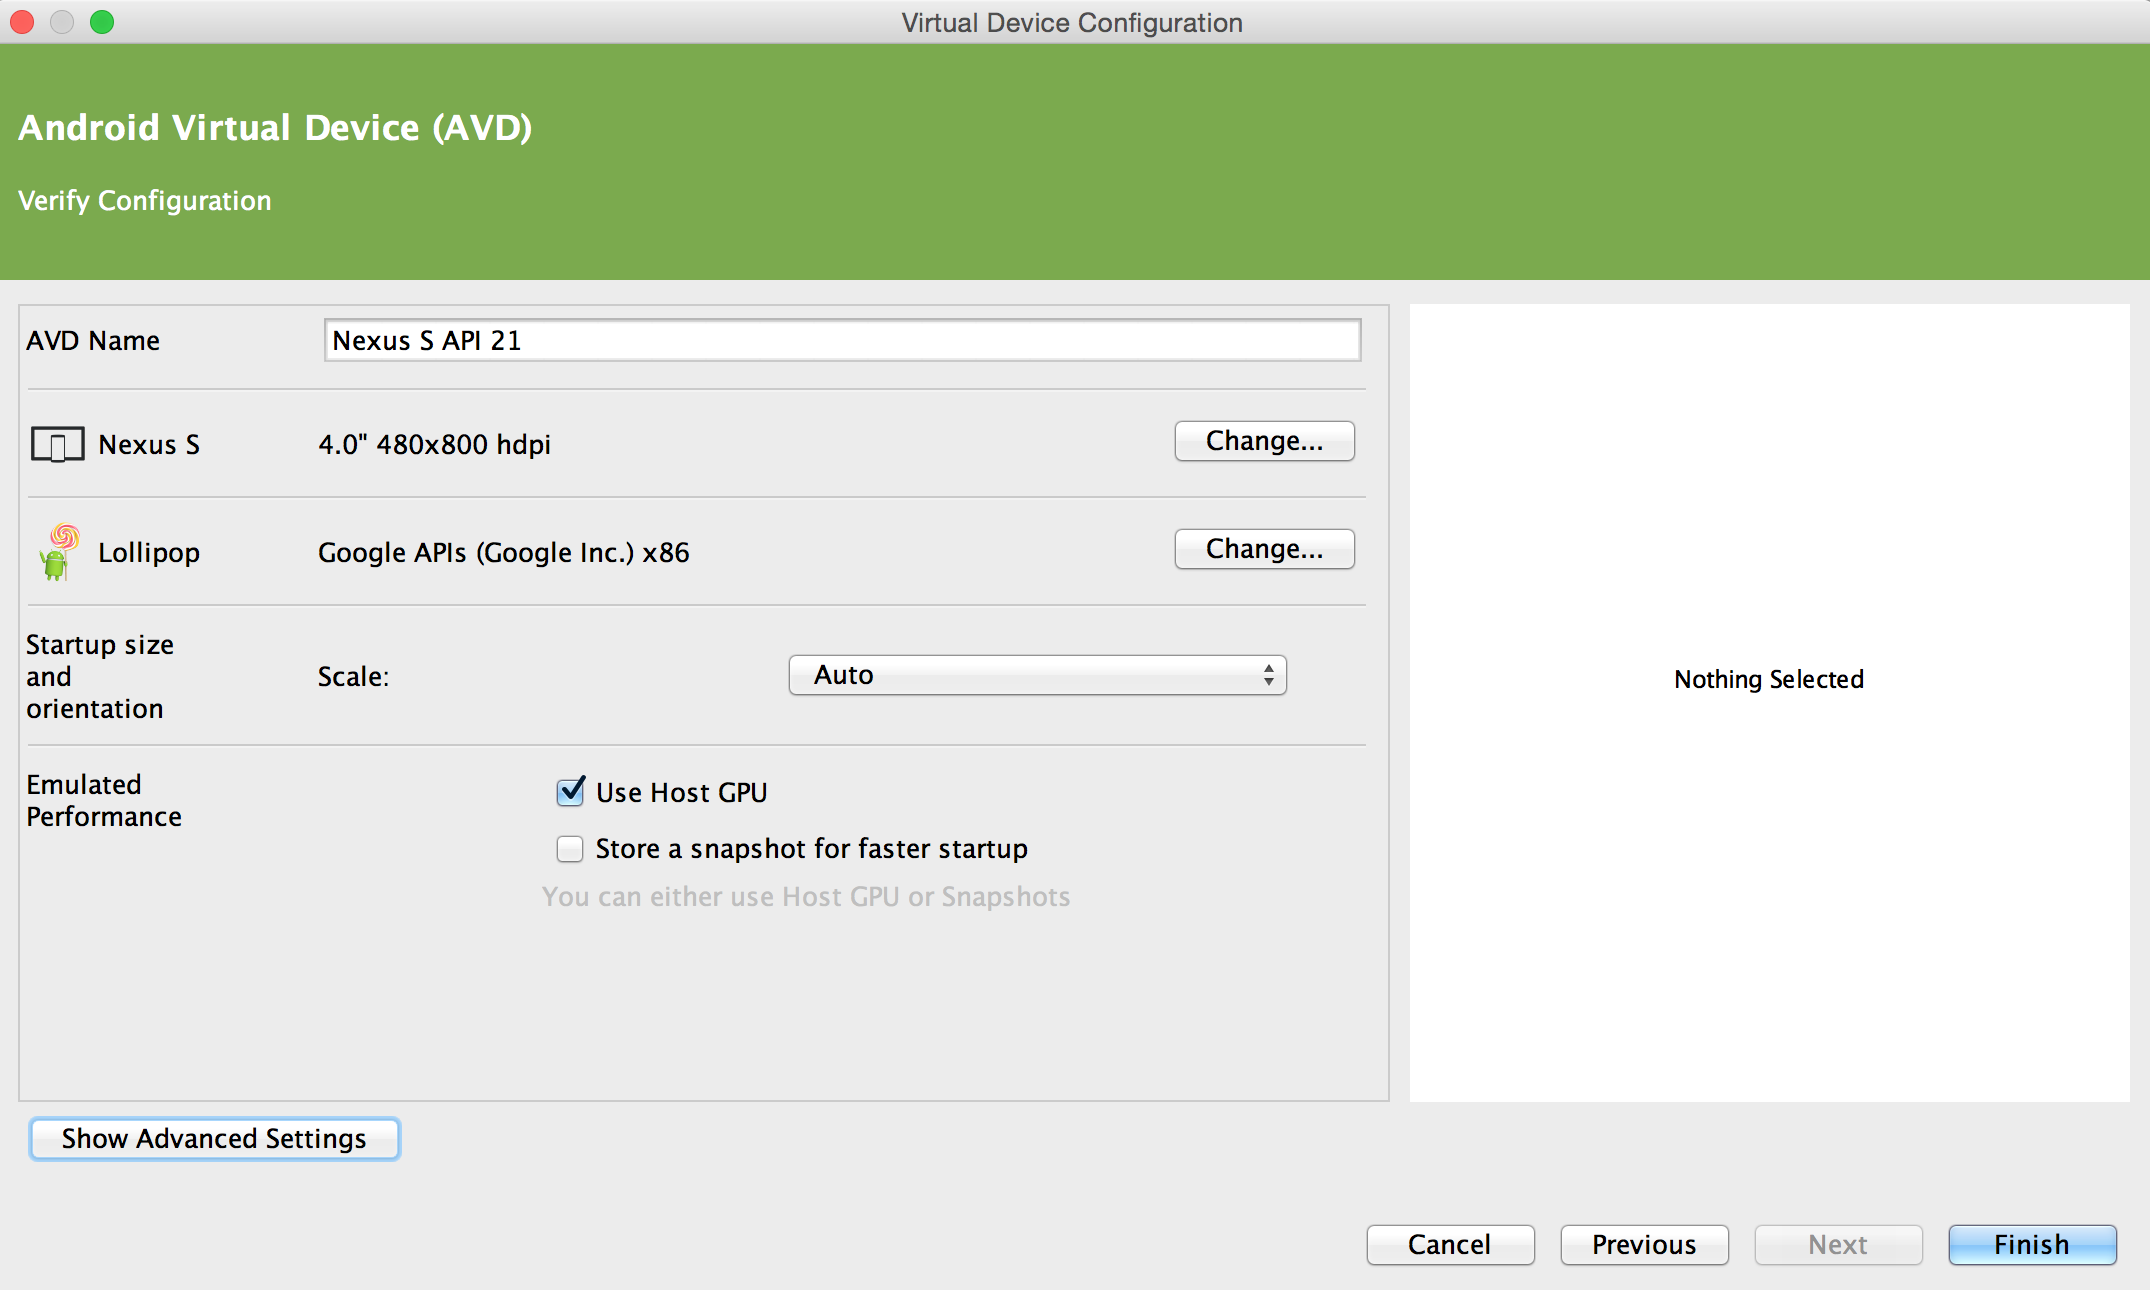The width and height of the screenshot is (2150, 1290).
Task: Click the Next button
Action: 1840,1244
